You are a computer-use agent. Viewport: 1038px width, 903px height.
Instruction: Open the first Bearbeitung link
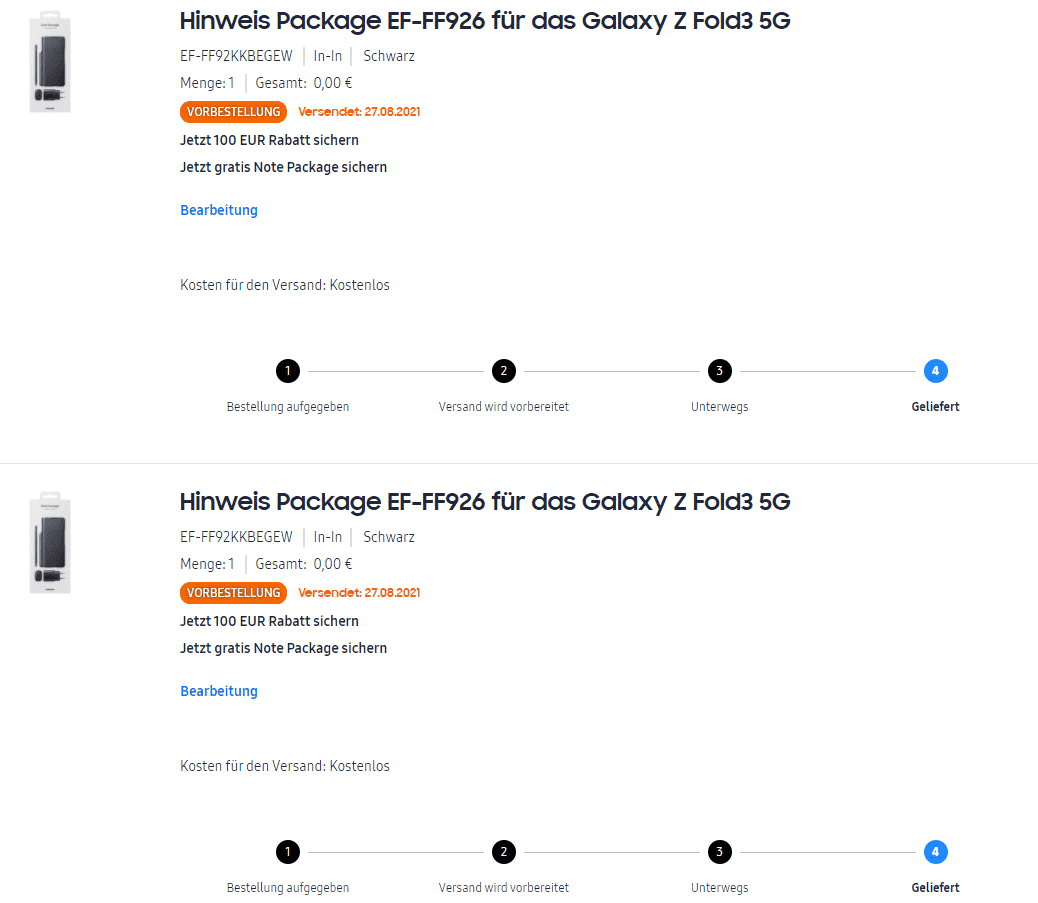point(219,210)
